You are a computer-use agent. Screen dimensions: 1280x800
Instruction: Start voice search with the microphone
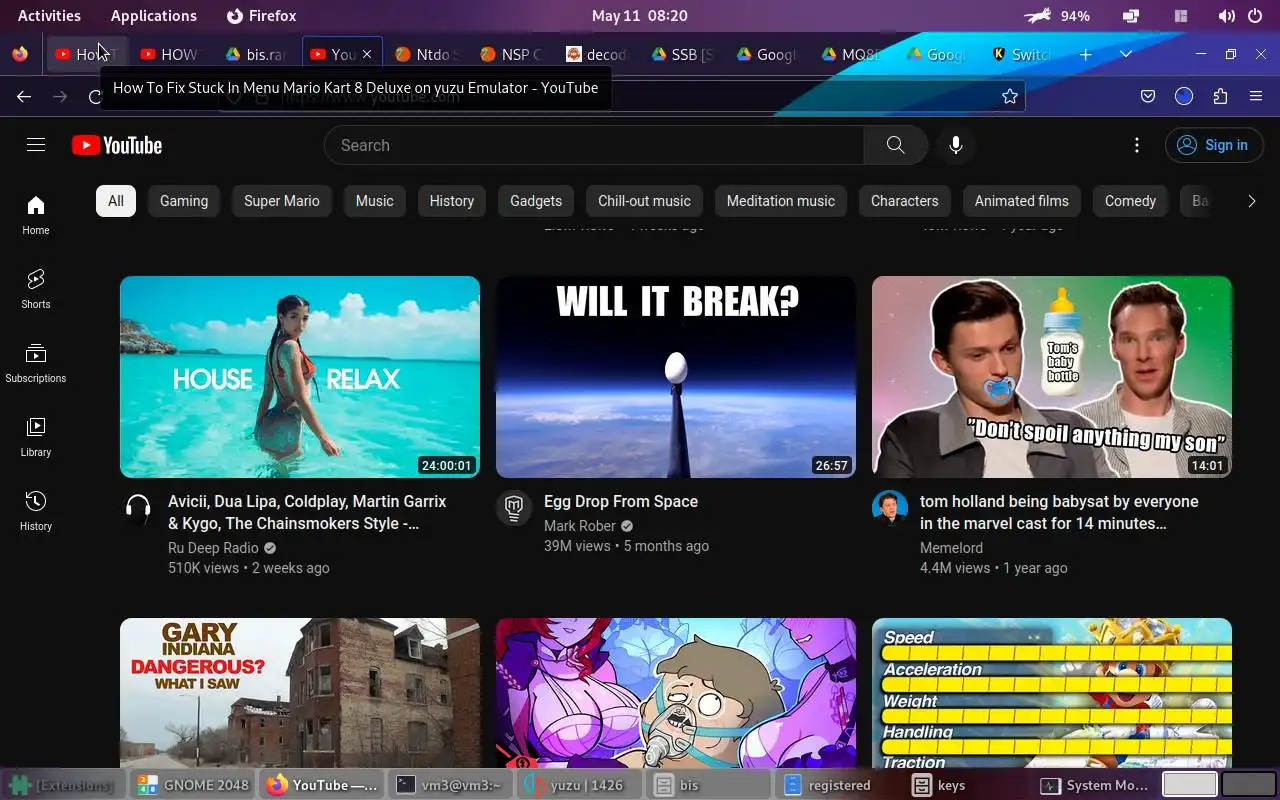pyautogui.click(x=956, y=145)
